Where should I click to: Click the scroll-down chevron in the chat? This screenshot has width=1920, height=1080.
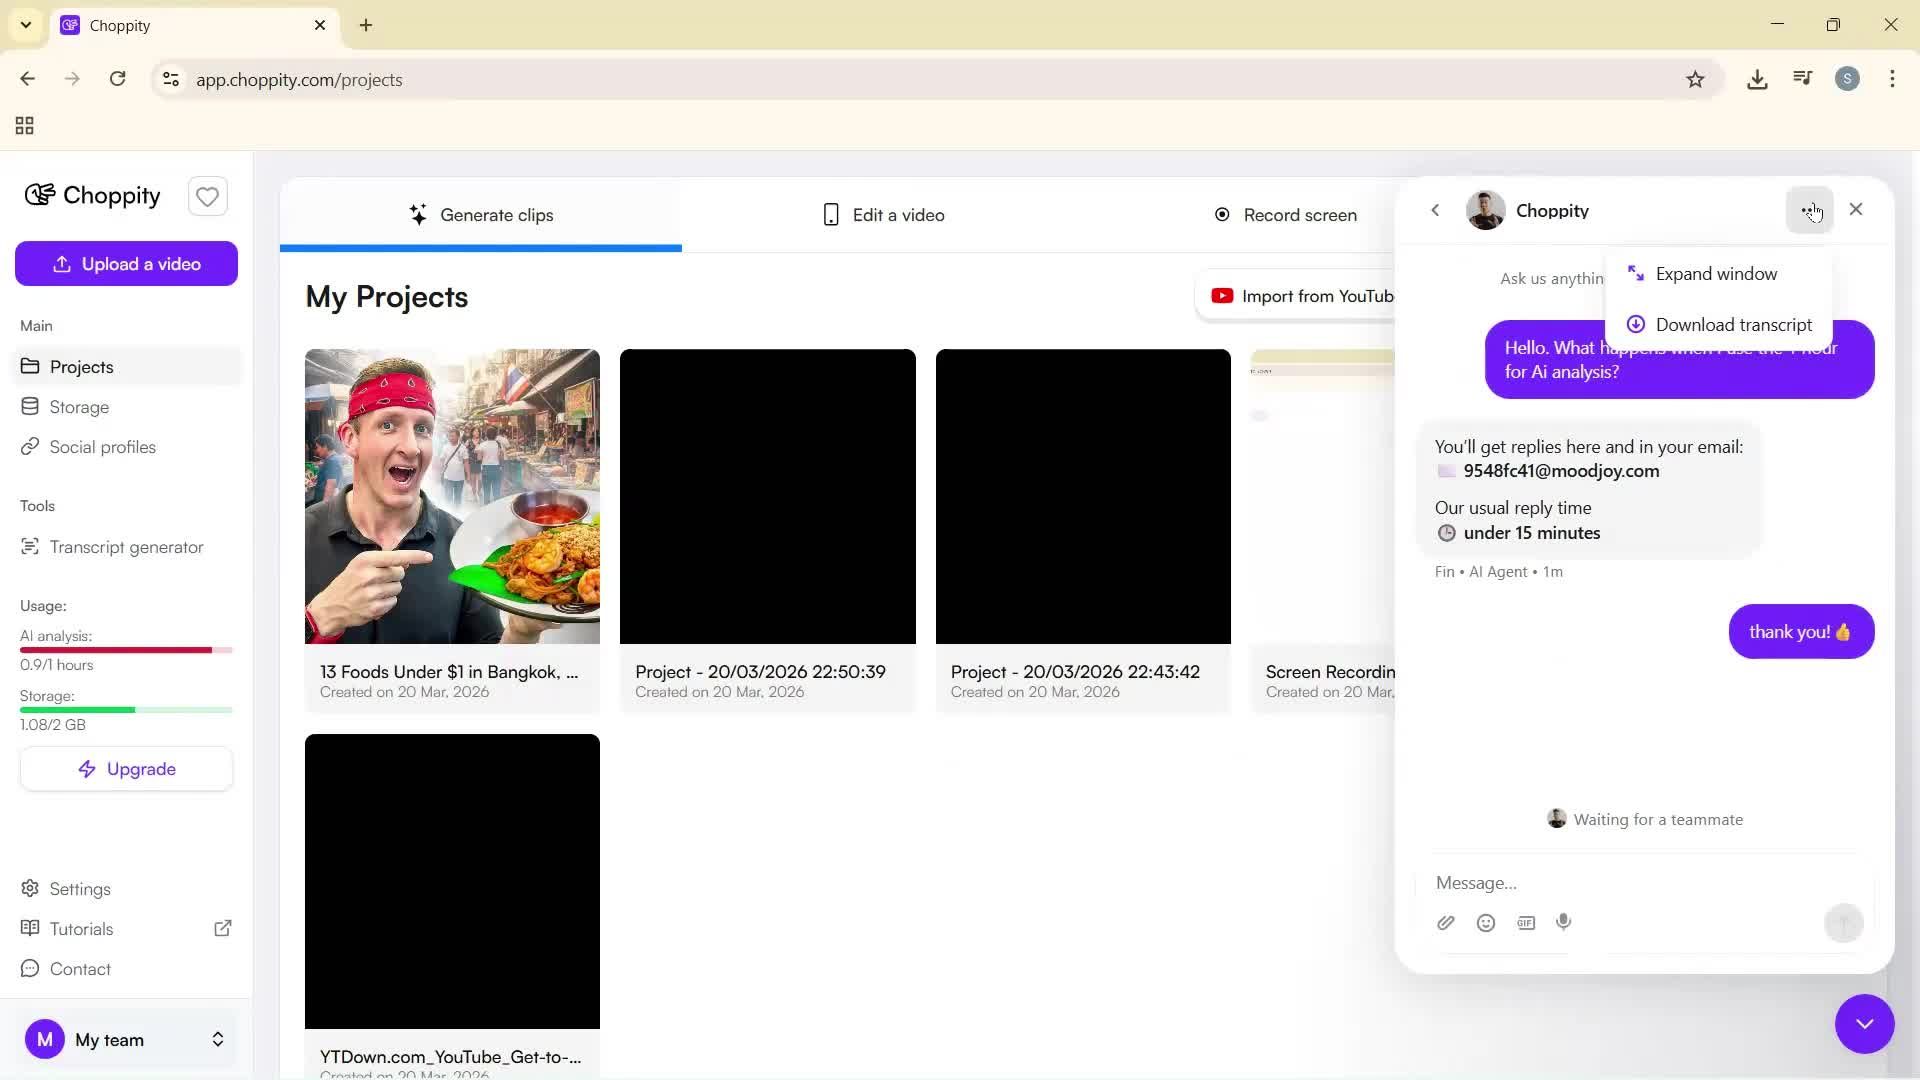pos(1864,1024)
